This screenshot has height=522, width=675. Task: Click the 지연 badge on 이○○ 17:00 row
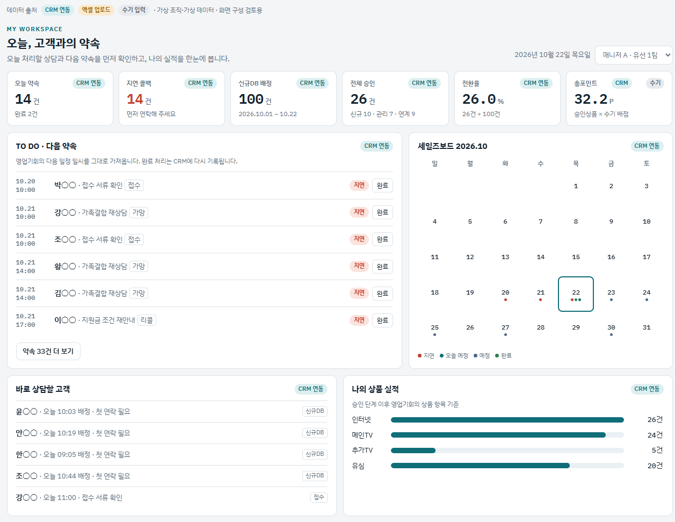pos(359,320)
